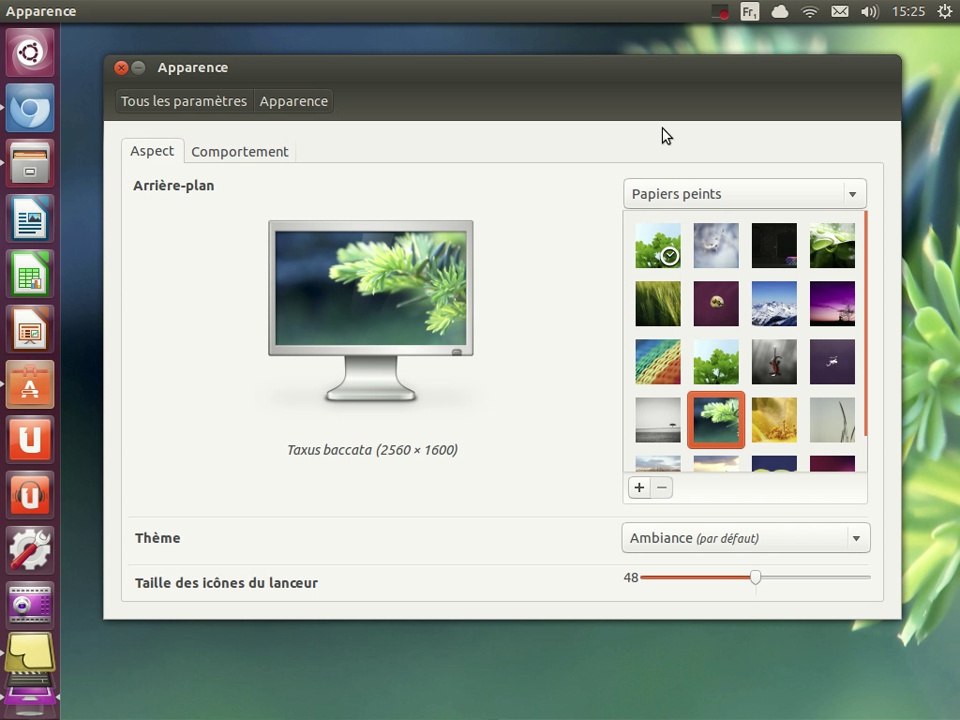Viewport: 960px width, 720px height.
Task: Select the green leaves wallpaper with clock badge
Action: click(x=658, y=245)
